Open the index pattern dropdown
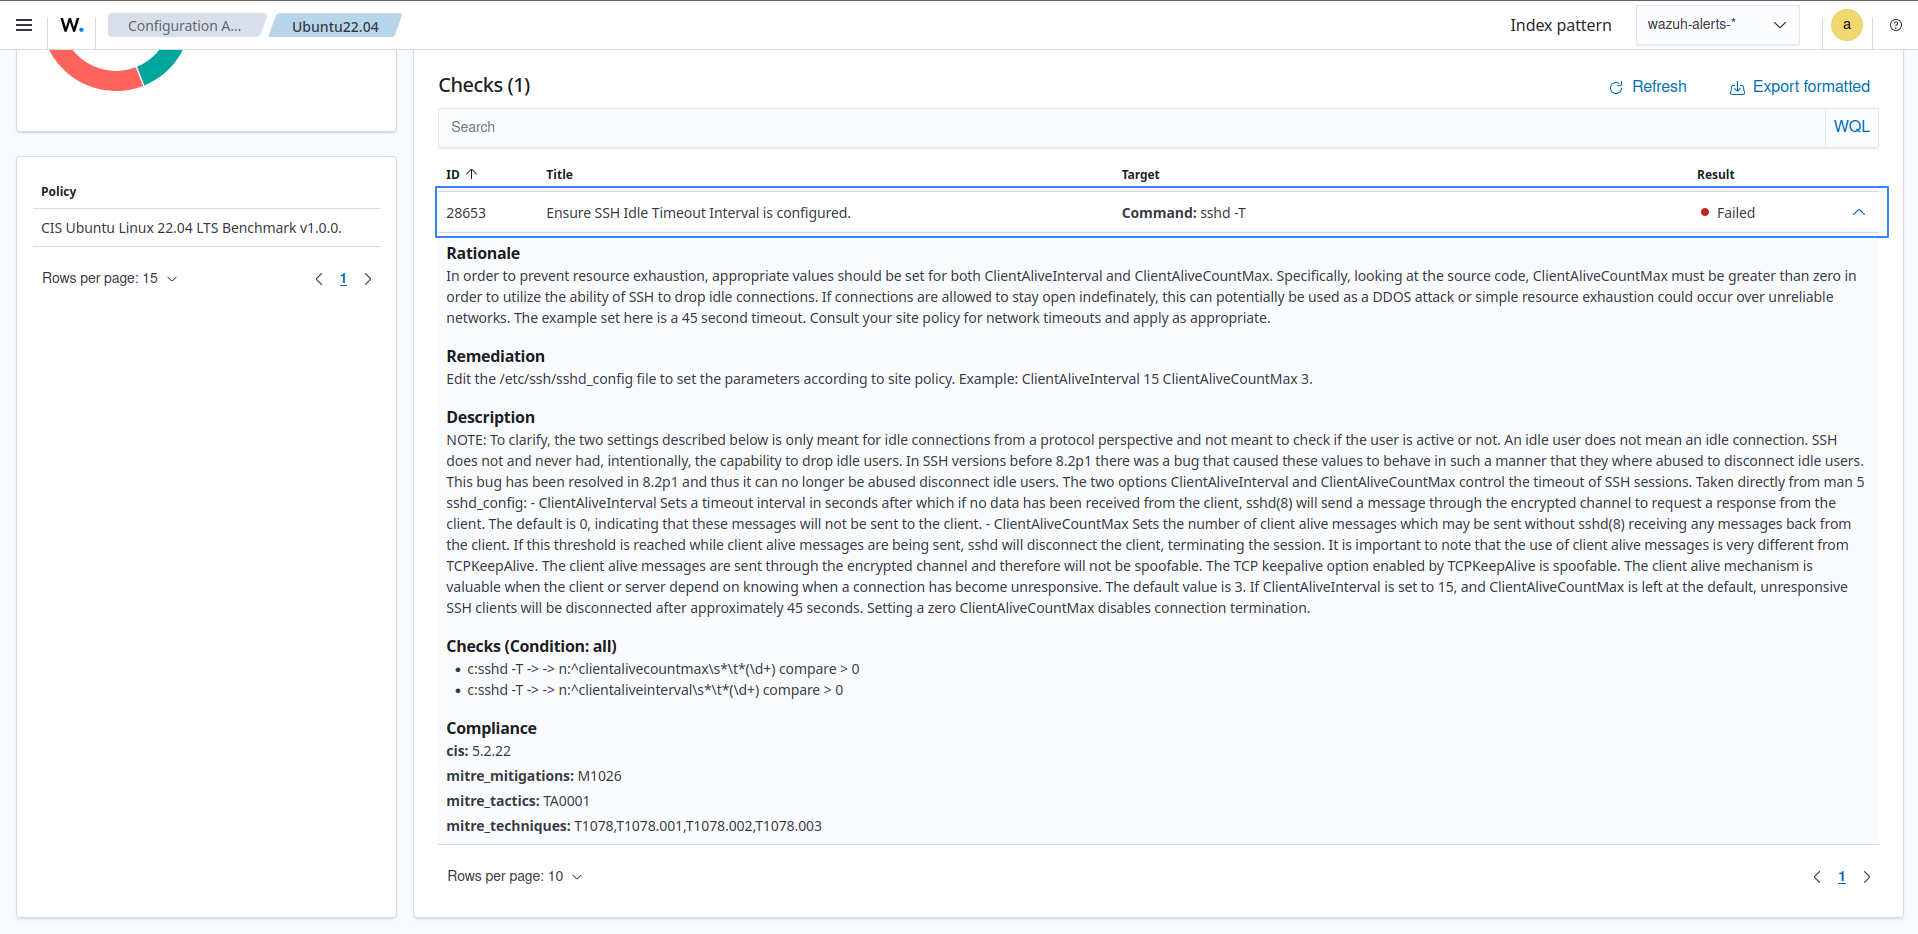The height and width of the screenshot is (934, 1918). (x=1716, y=25)
